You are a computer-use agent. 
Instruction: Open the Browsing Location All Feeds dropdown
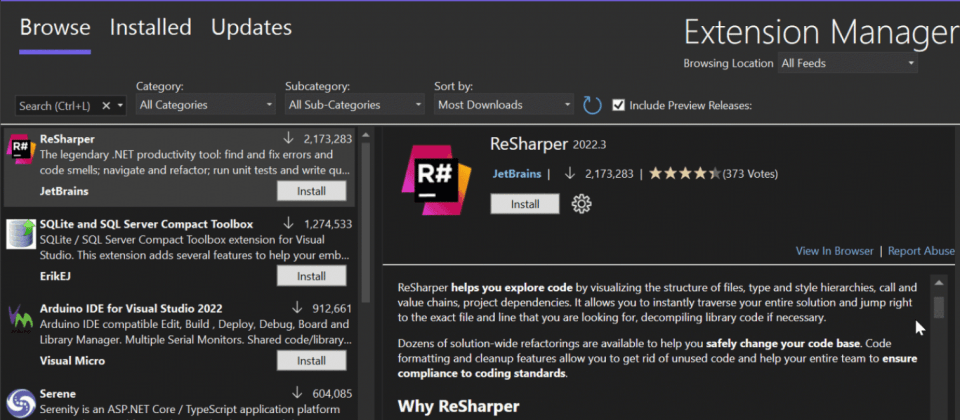(x=847, y=63)
